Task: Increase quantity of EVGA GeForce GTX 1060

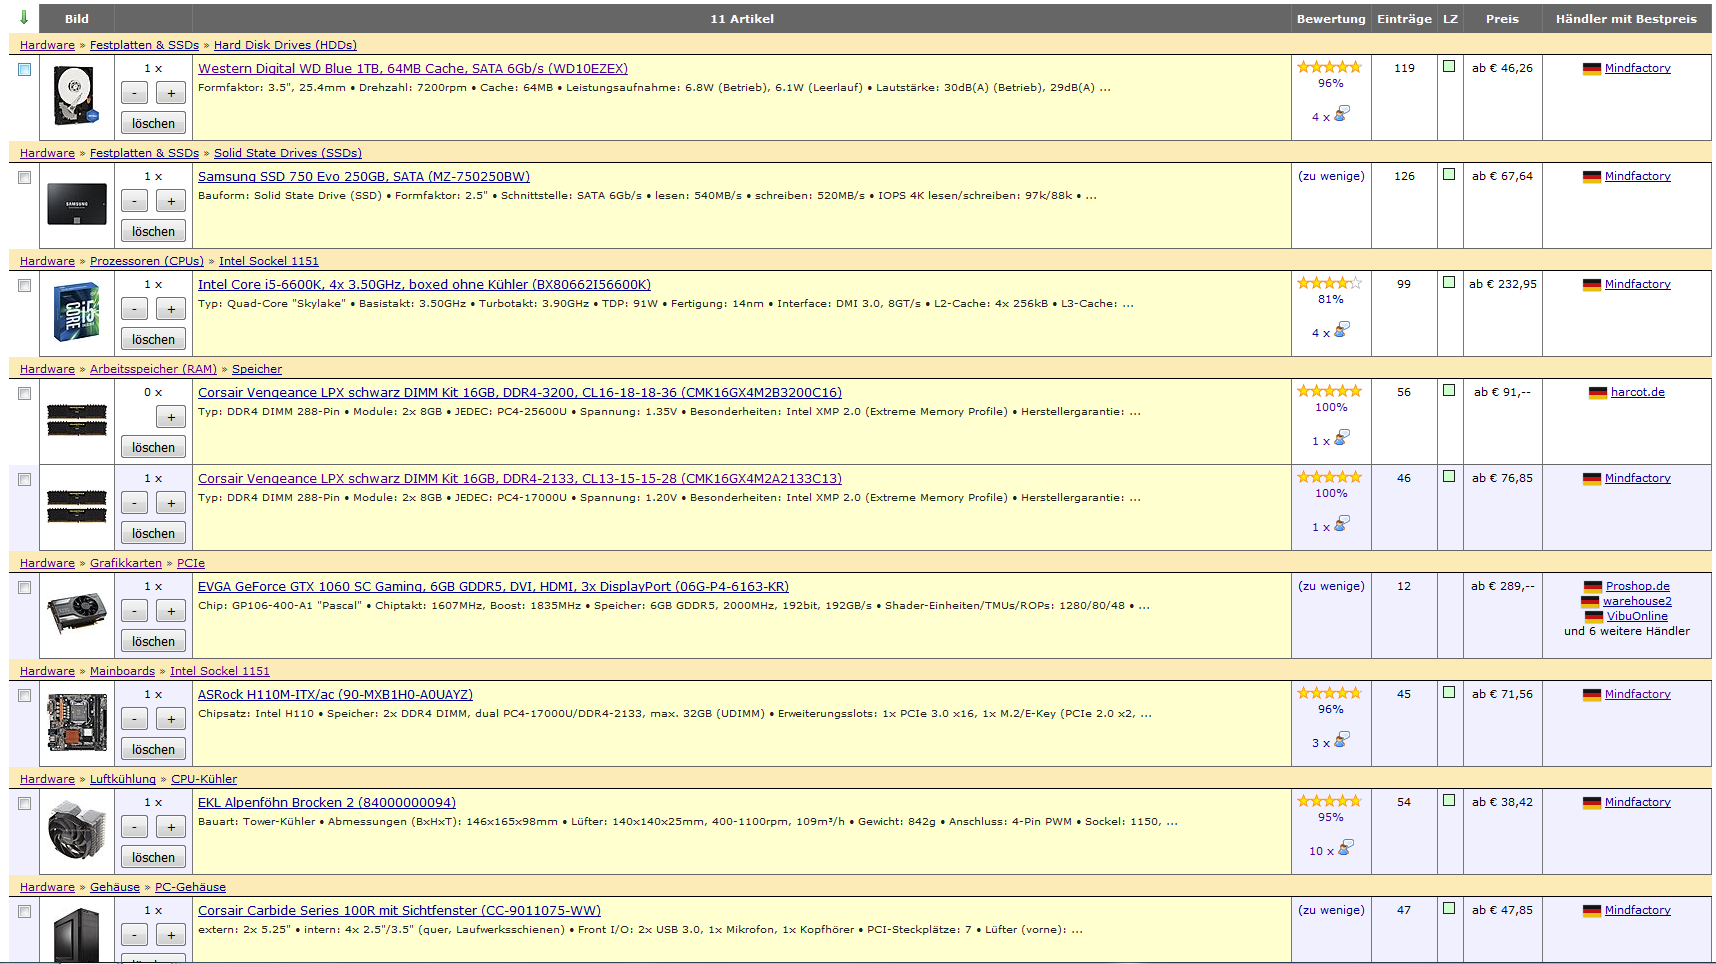Action: 171,611
